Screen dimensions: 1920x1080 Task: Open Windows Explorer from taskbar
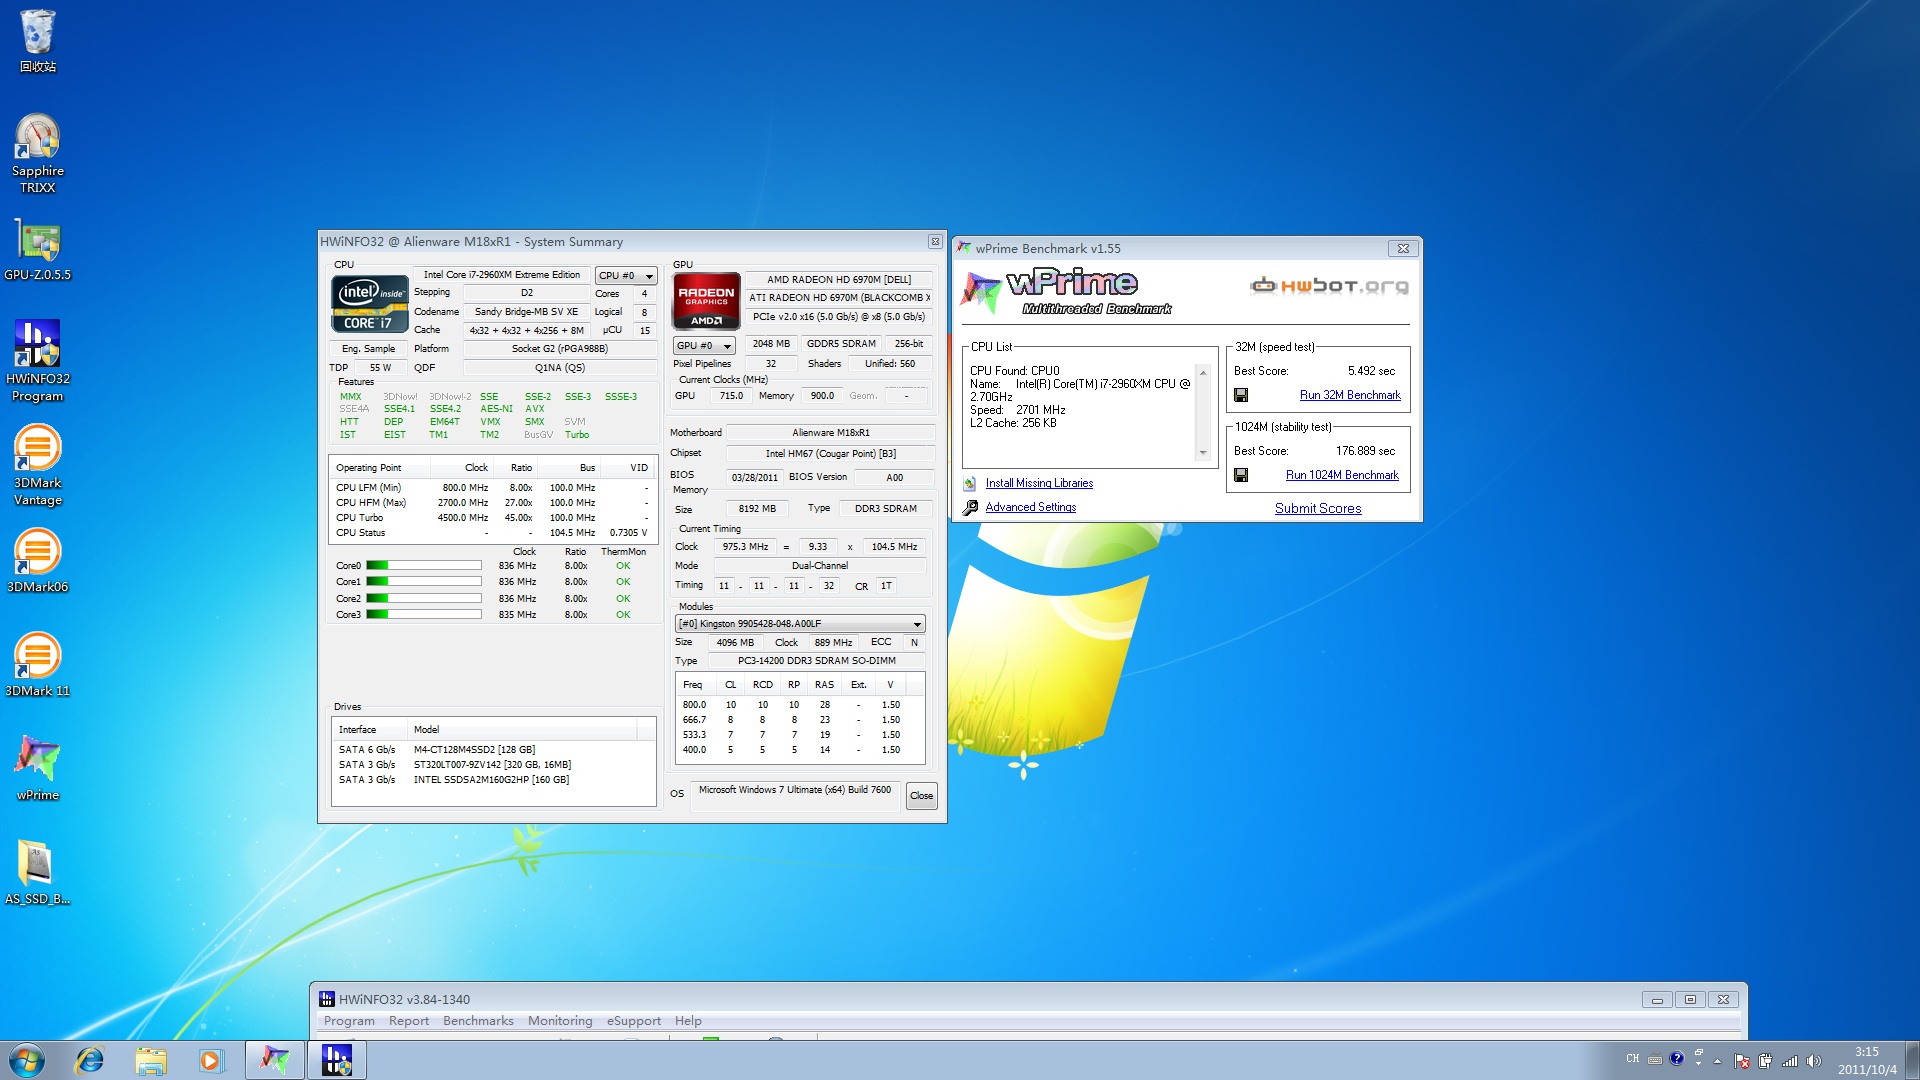click(x=151, y=1060)
